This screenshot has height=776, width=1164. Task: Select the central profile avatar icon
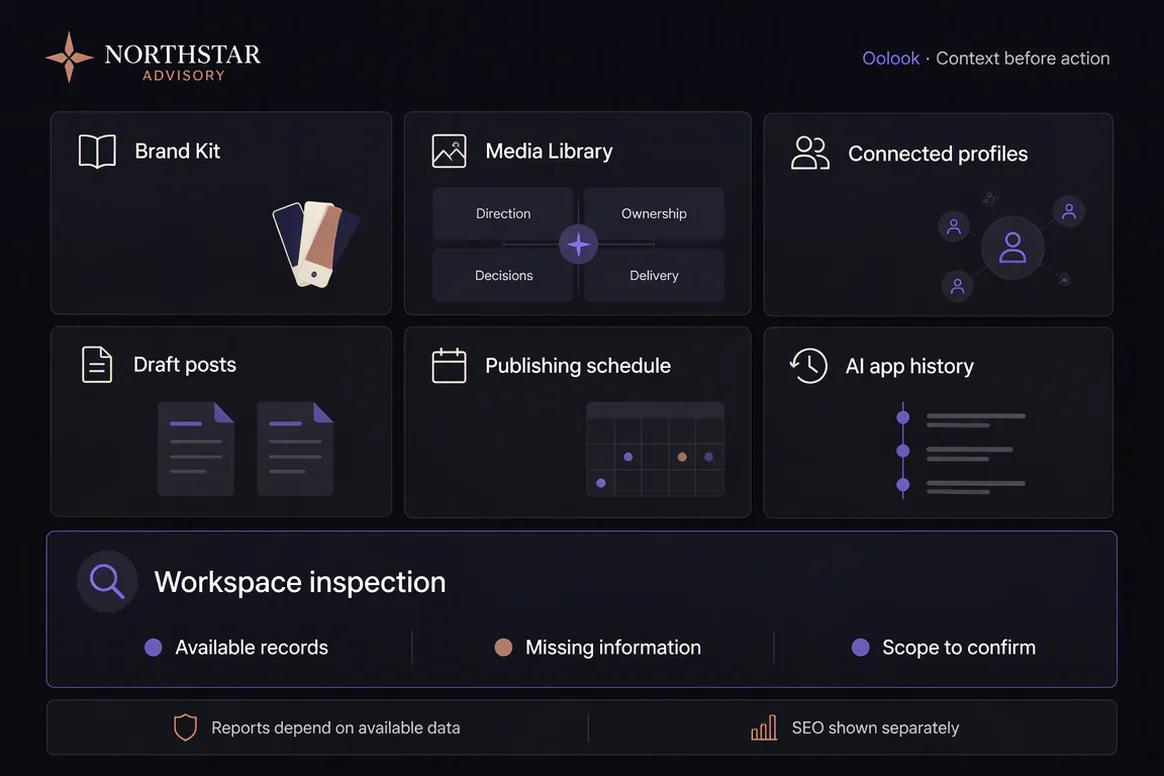[1013, 248]
